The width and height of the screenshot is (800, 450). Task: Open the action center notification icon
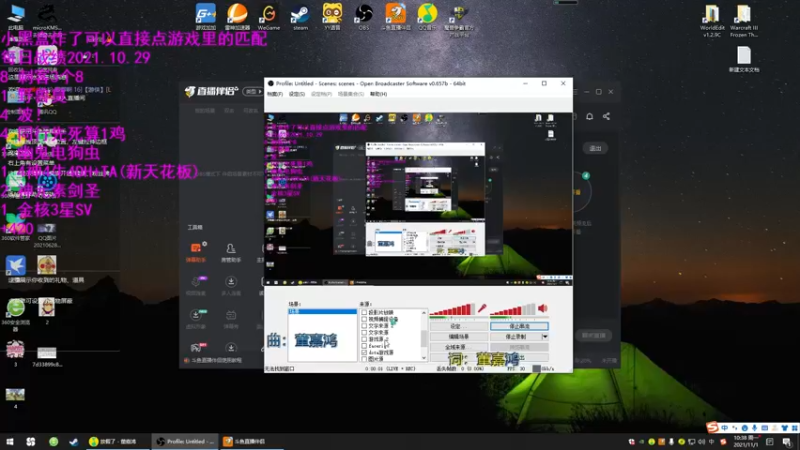coord(787,442)
